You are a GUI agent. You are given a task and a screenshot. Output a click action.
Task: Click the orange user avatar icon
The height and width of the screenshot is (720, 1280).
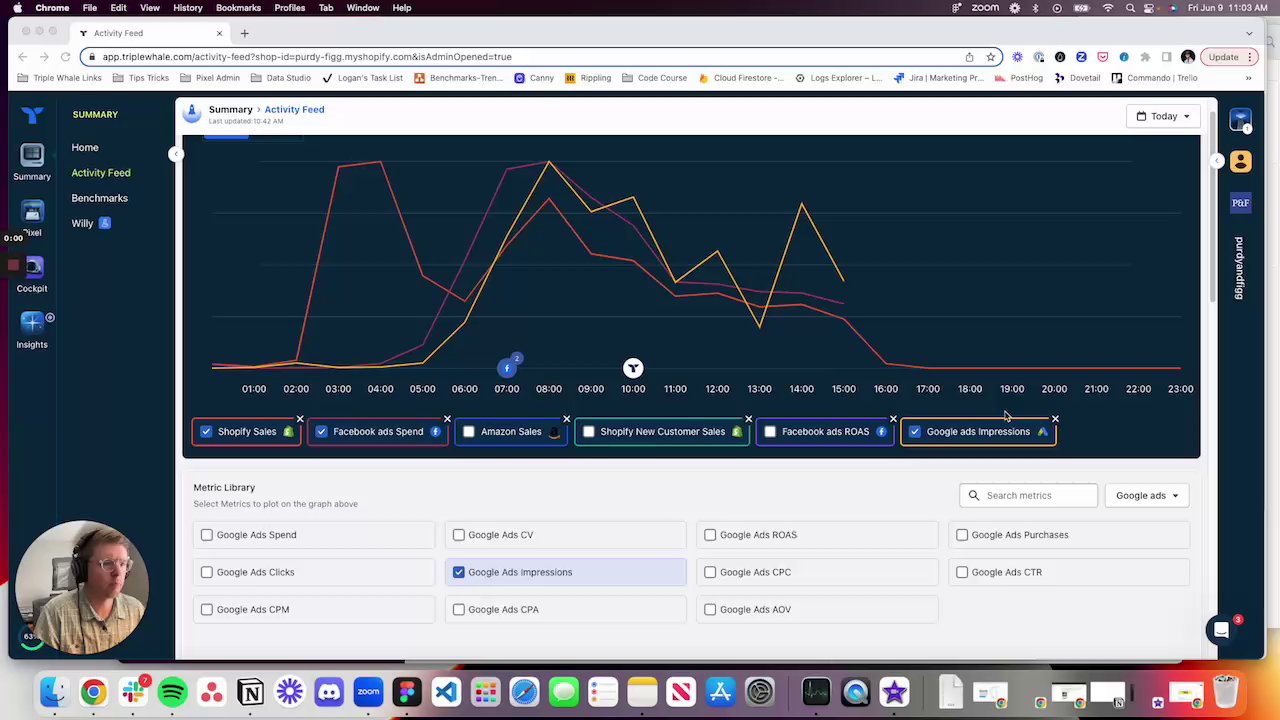coord(1240,161)
